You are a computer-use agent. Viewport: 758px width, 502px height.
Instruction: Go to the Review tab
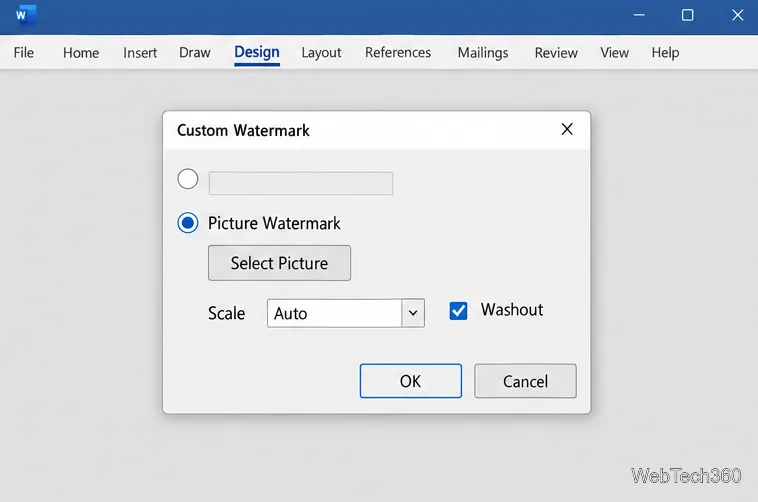click(556, 52)
